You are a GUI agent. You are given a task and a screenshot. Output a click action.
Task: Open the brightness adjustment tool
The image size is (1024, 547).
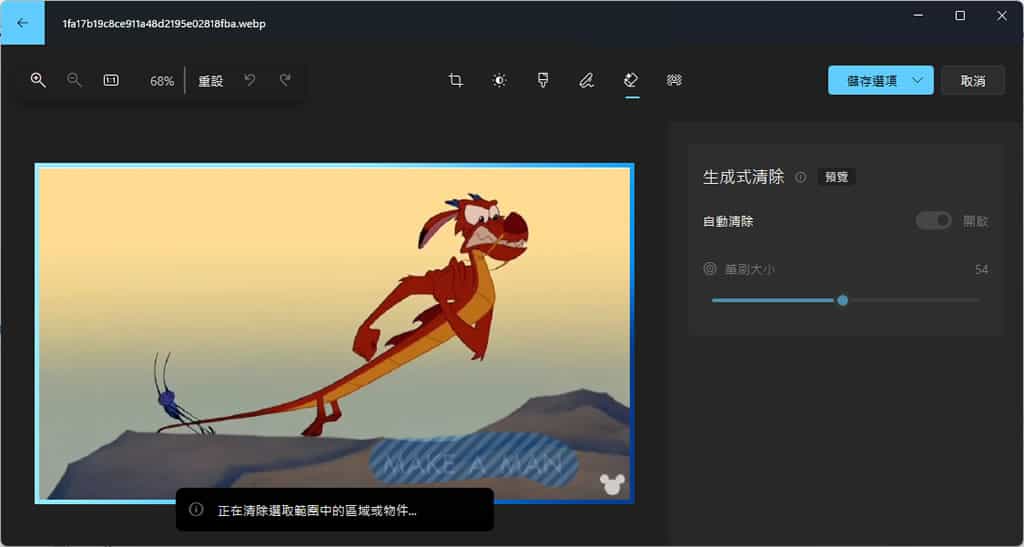tap(499, 80)
